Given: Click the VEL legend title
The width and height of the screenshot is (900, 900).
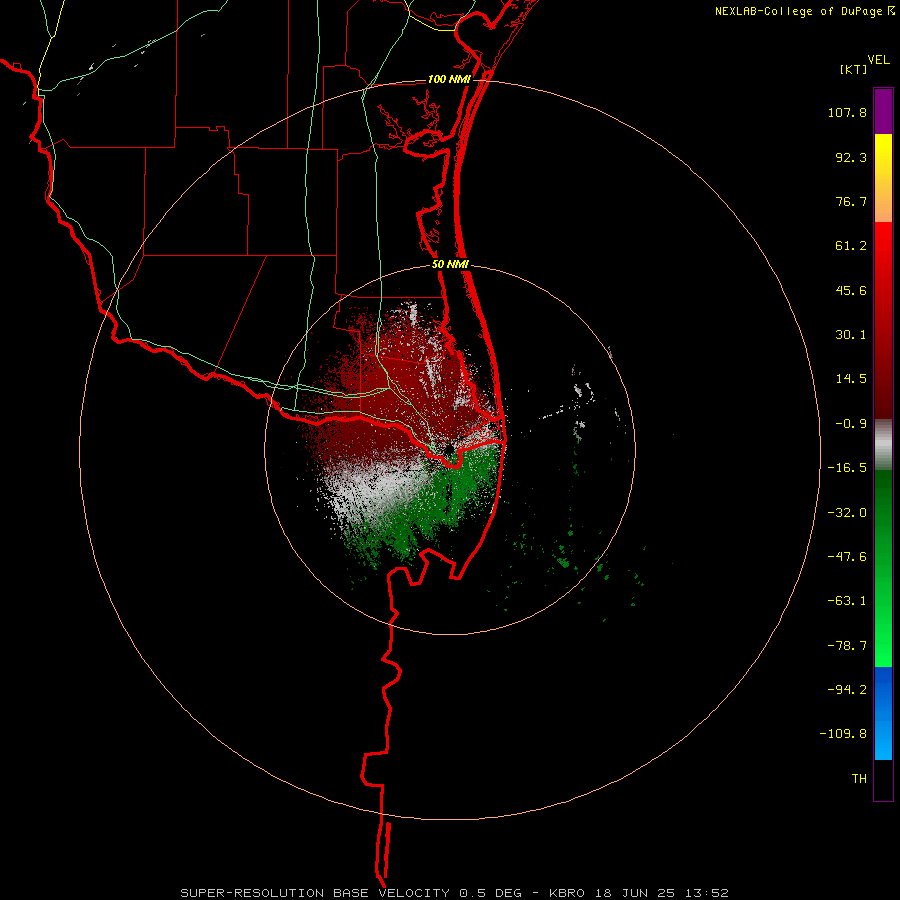Looking at the screenshot, I should [878, 60].
